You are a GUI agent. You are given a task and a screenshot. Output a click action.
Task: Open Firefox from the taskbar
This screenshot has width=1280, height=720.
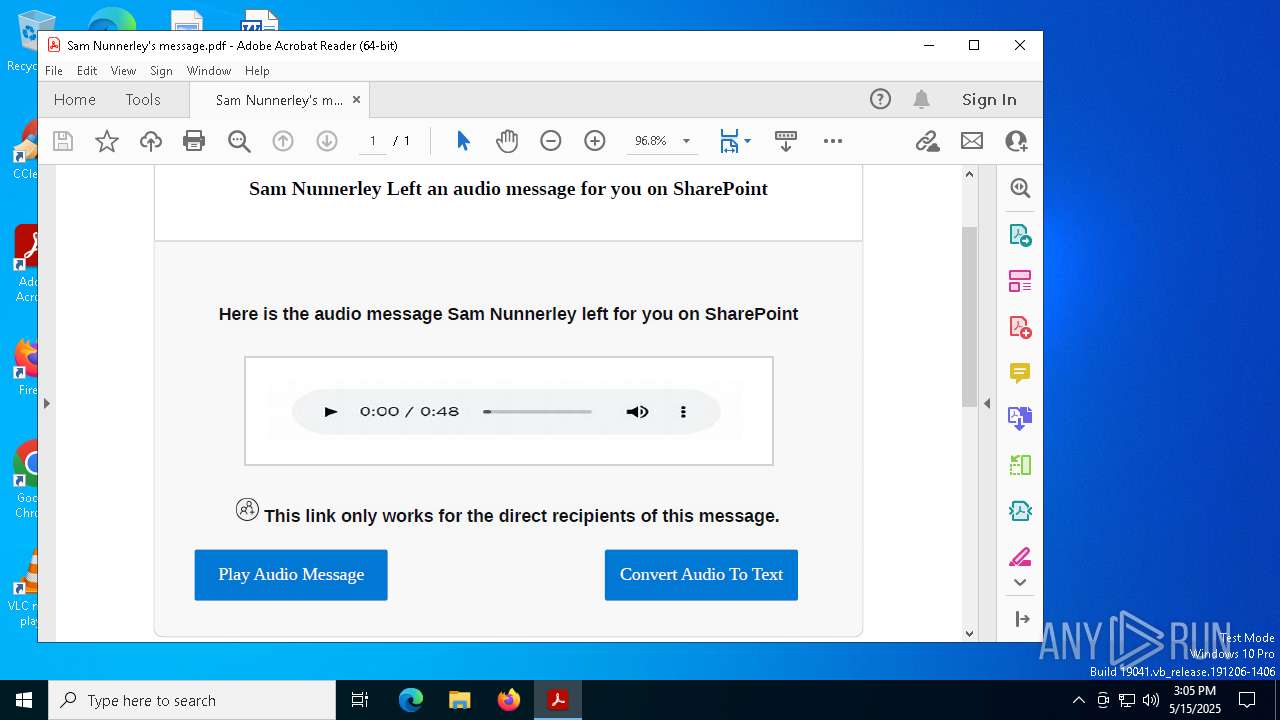click(509, 700)
